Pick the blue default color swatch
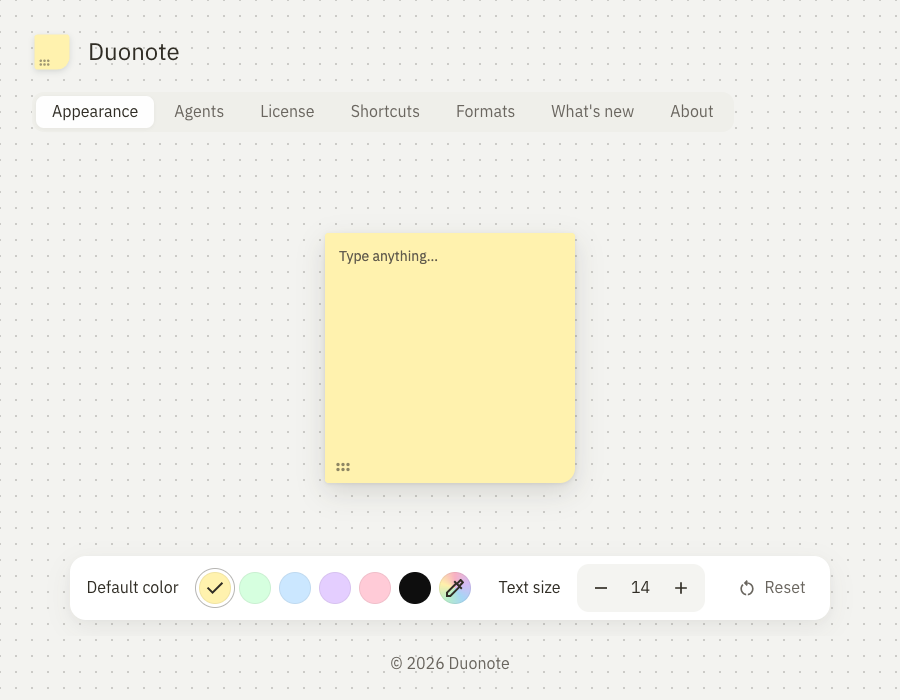 (x=295, y=588)
